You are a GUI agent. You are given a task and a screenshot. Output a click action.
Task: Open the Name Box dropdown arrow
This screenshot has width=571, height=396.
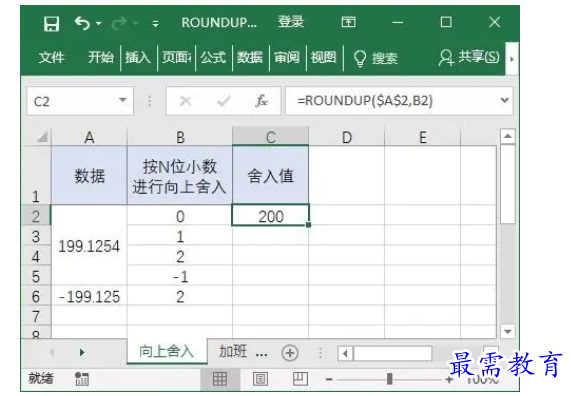pos(123,100)
